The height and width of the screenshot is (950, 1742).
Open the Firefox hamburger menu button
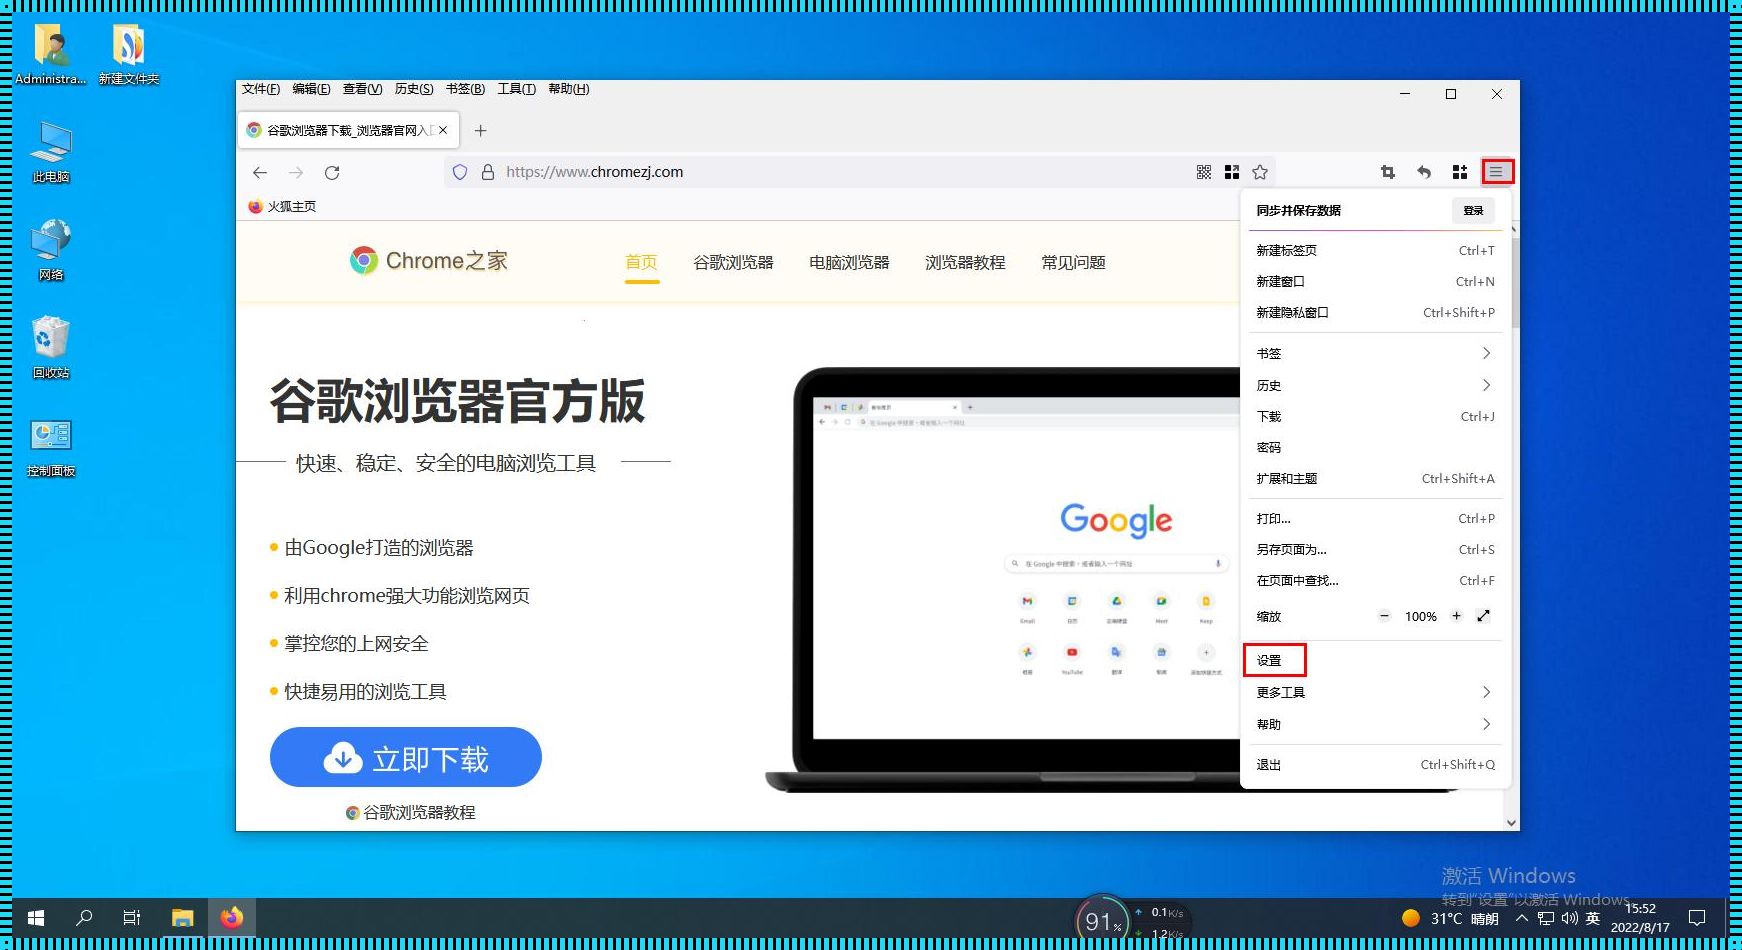(x=1496, y=172)
